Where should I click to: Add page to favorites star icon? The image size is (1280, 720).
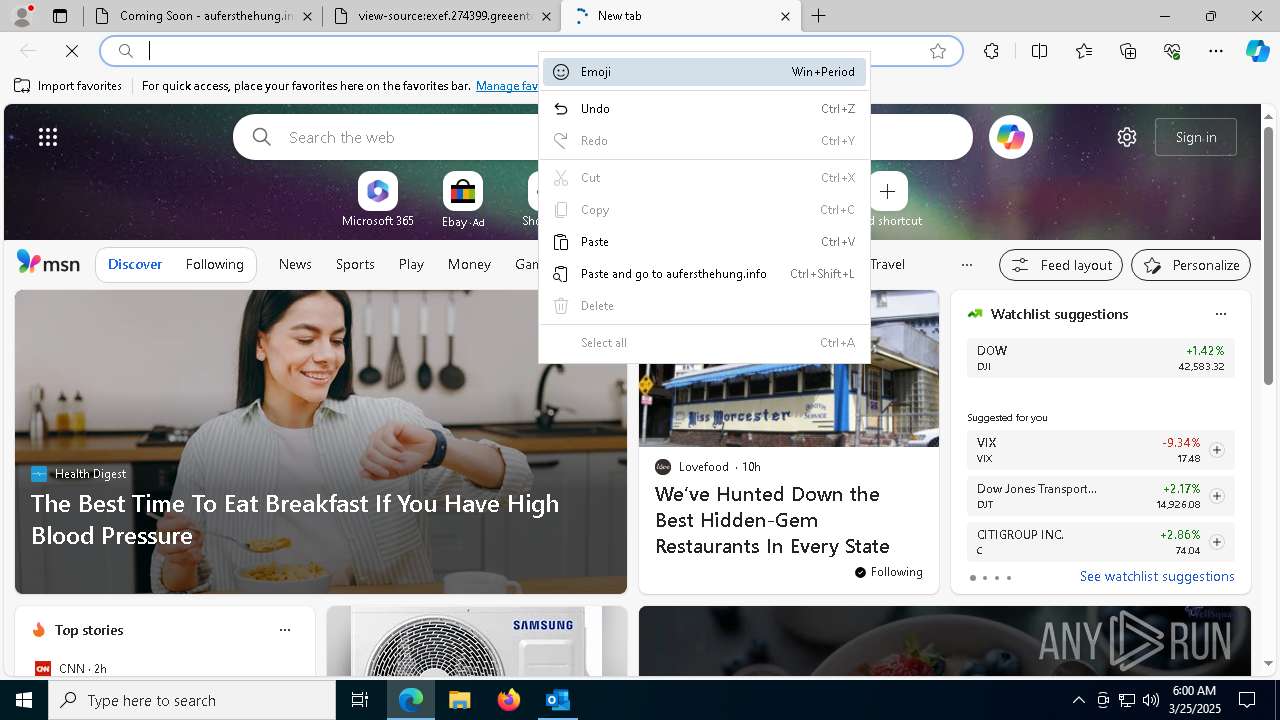point(938,51)
